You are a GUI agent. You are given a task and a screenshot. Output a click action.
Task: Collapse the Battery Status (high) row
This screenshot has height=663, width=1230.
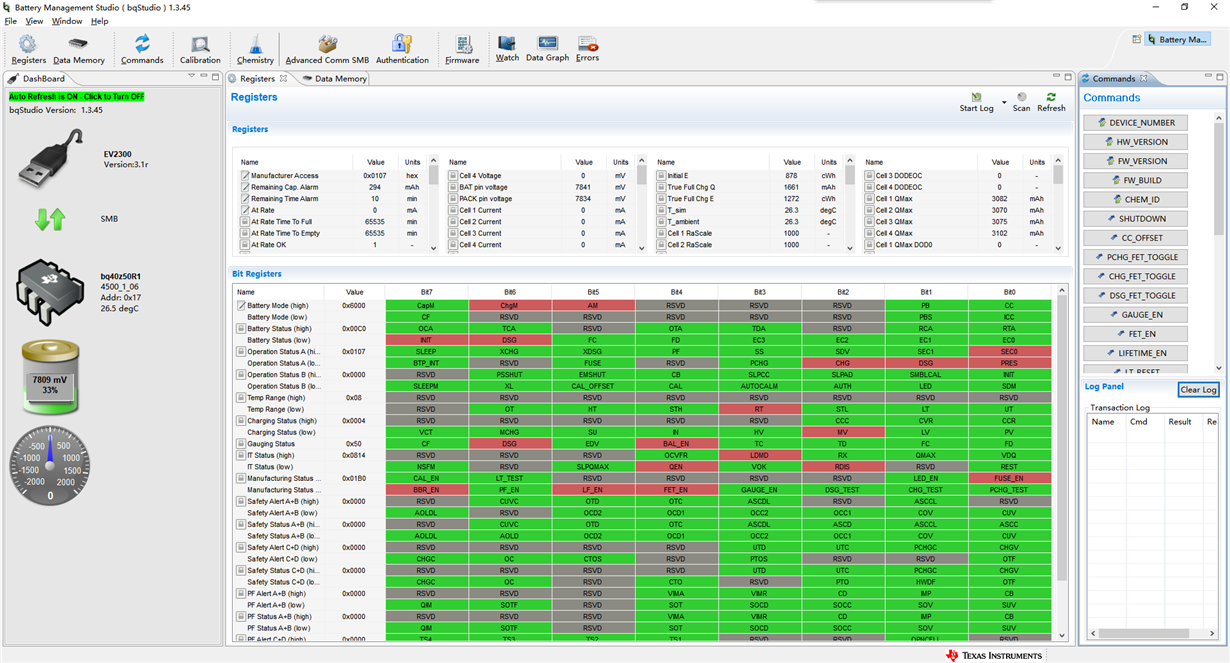pyautogui.click(x=241, y=328)
